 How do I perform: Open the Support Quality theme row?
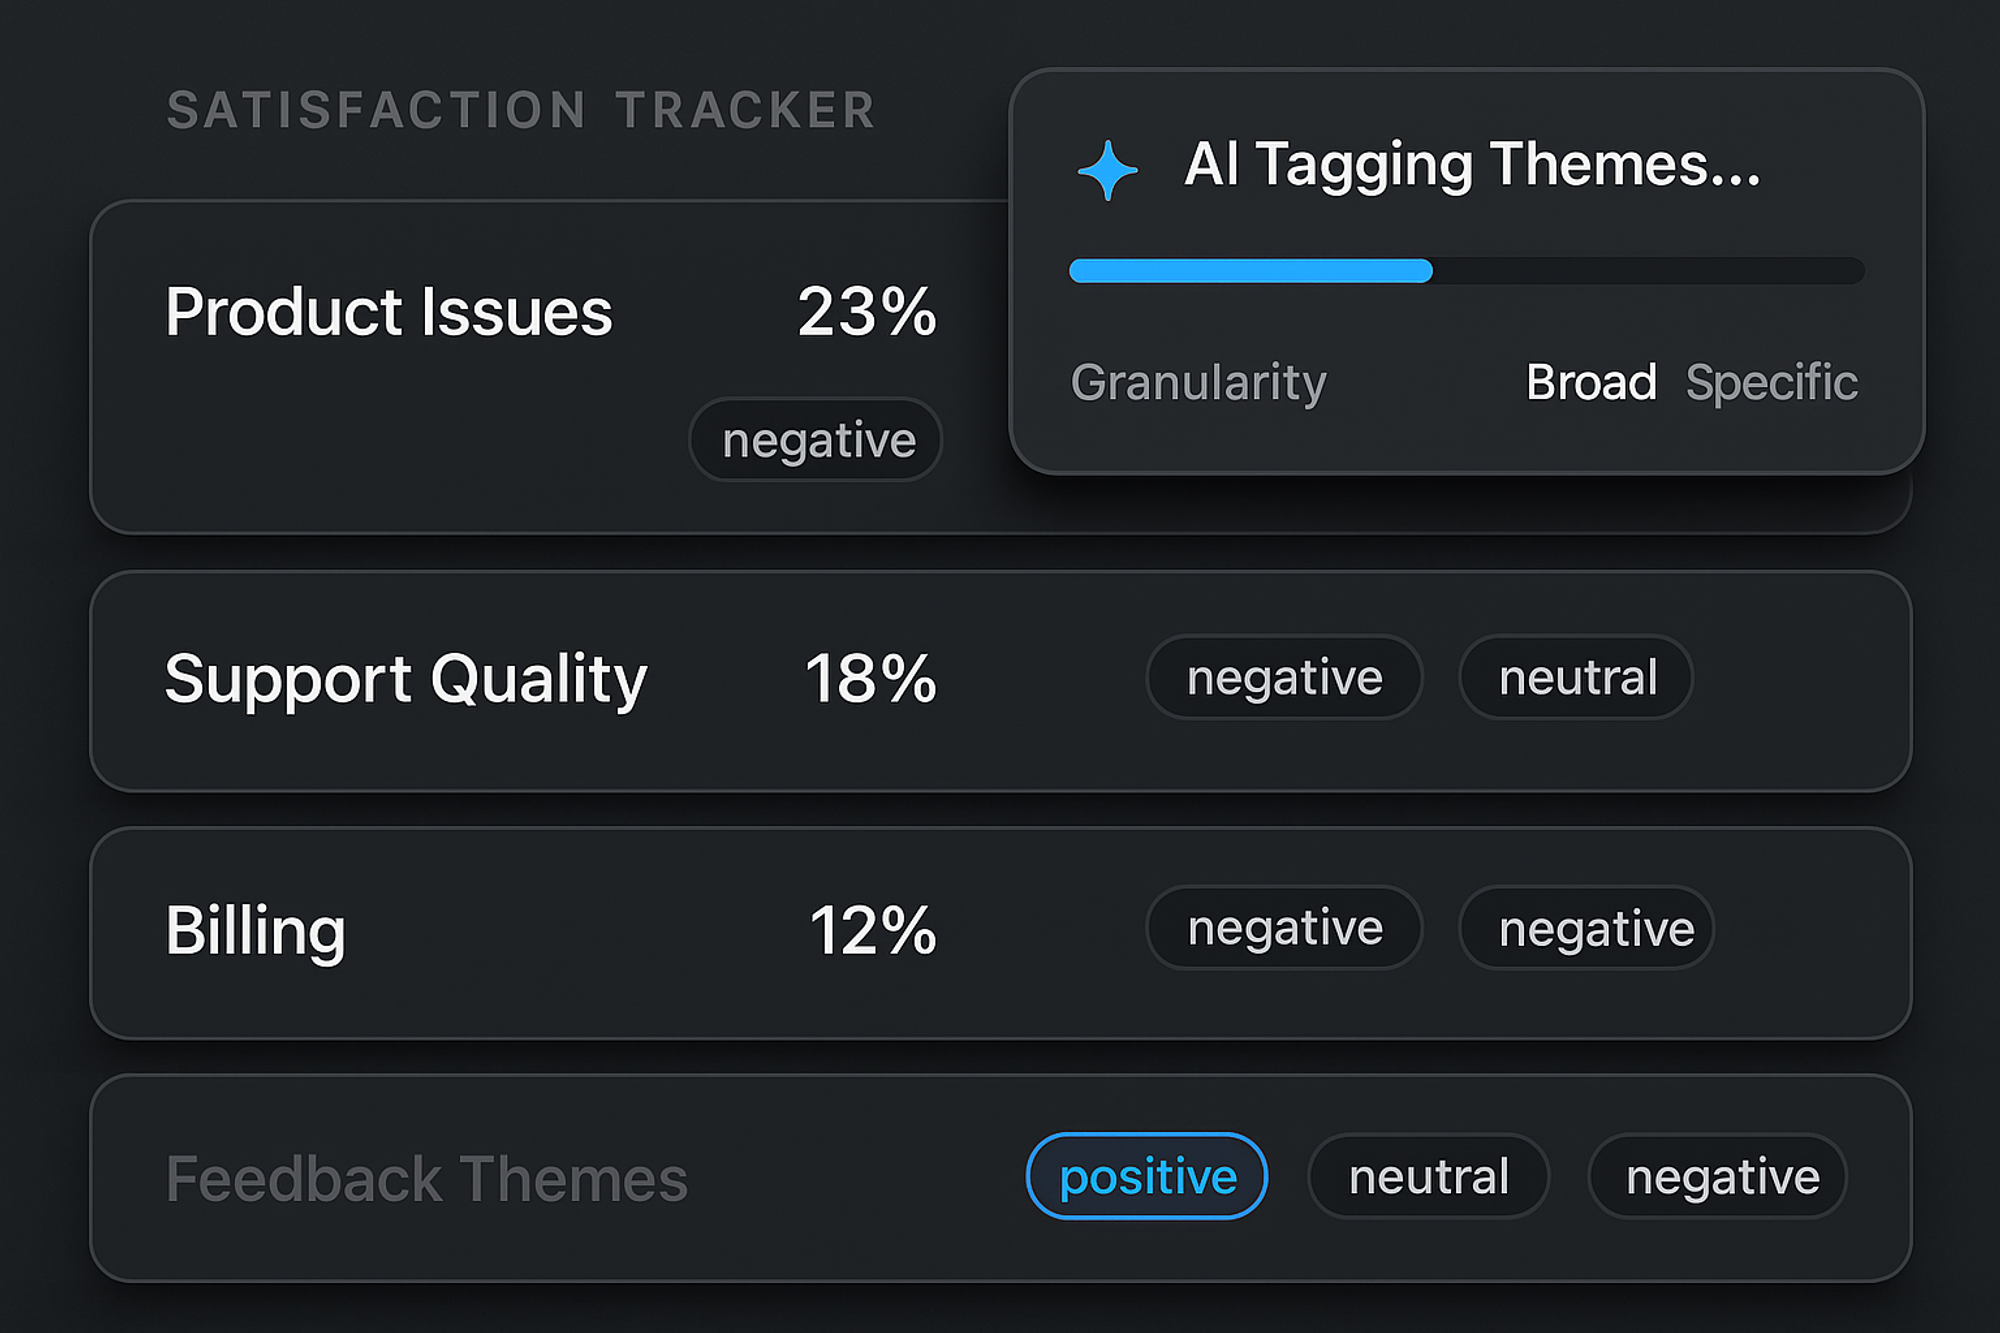(406, 679)
